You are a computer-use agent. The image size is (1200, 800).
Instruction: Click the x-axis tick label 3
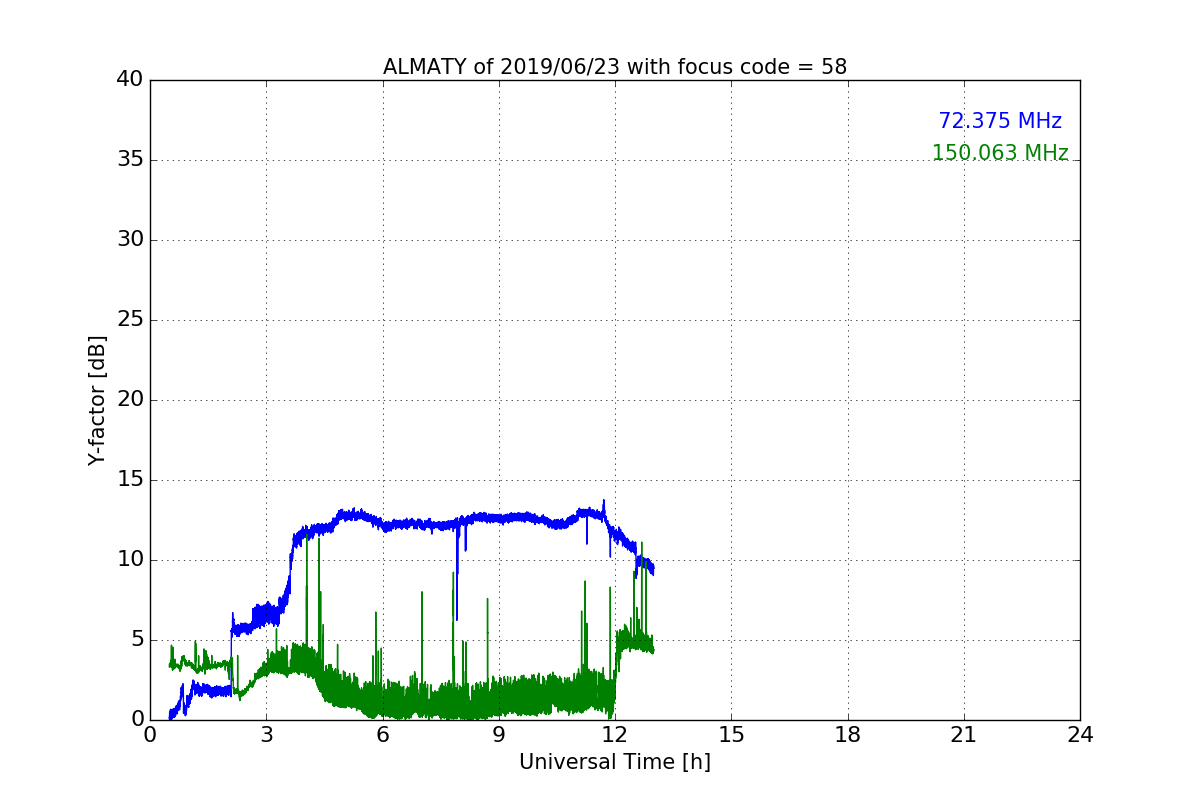point(266,734)
